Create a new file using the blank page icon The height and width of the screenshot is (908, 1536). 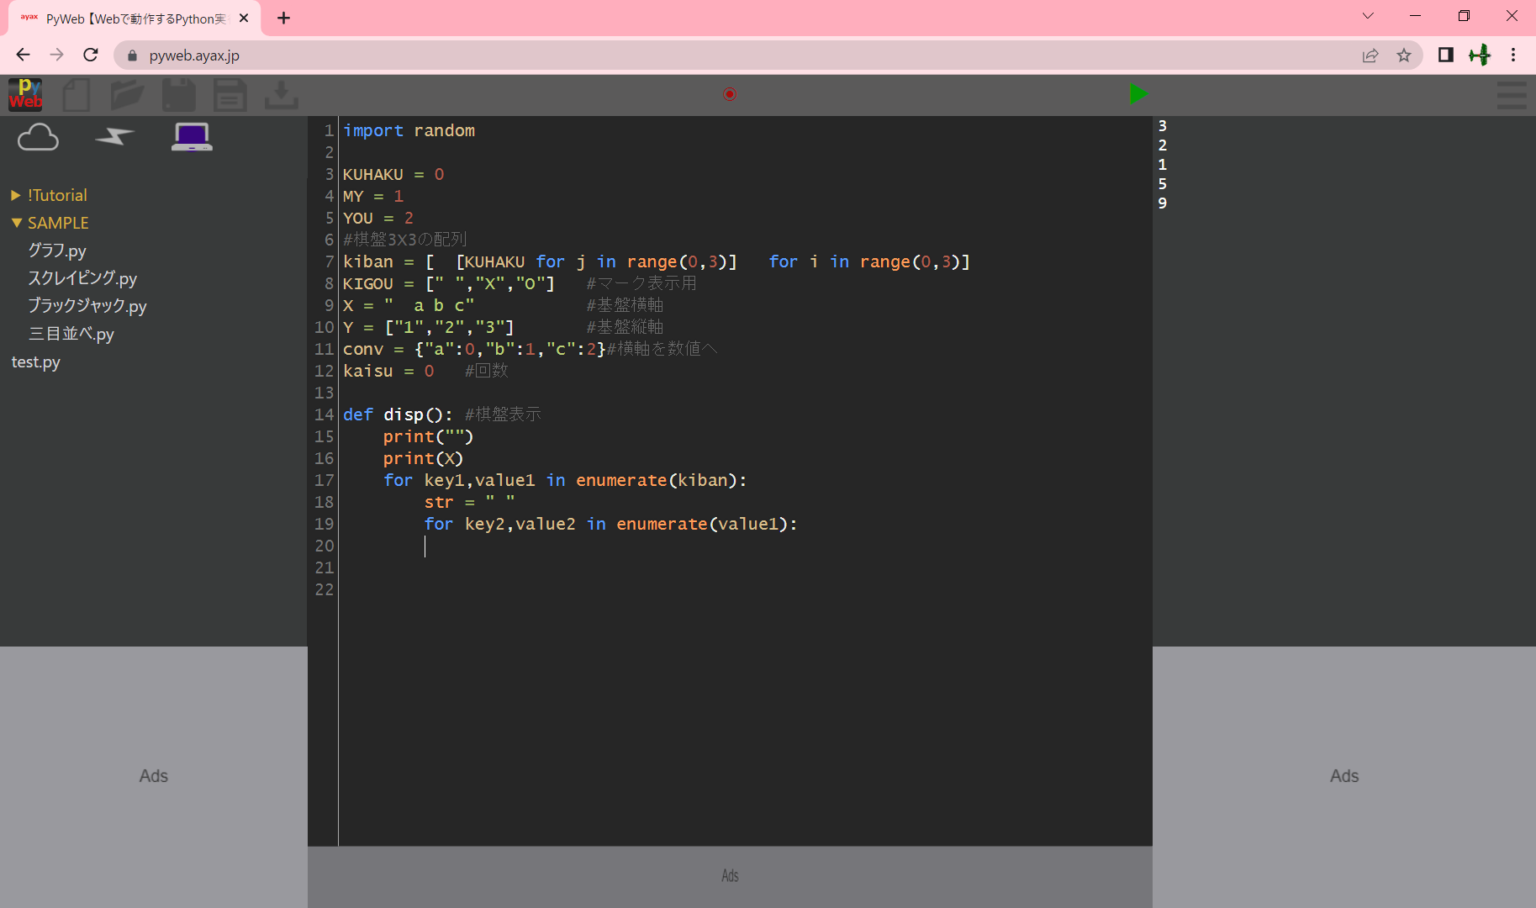click(x=76, y=94)
